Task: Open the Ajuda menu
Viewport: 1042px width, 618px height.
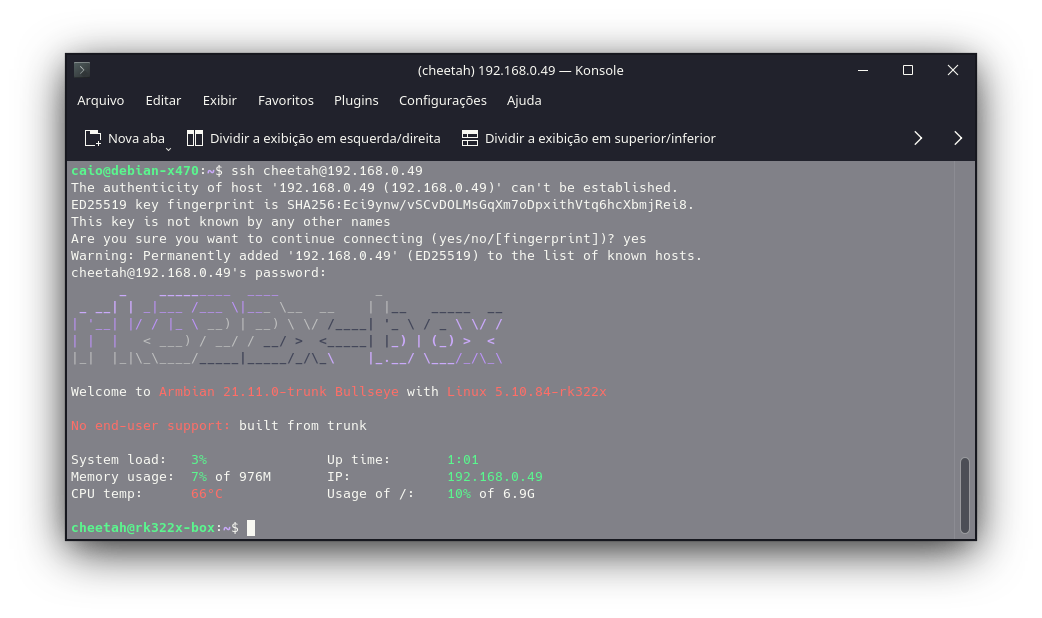Action: 524,100
